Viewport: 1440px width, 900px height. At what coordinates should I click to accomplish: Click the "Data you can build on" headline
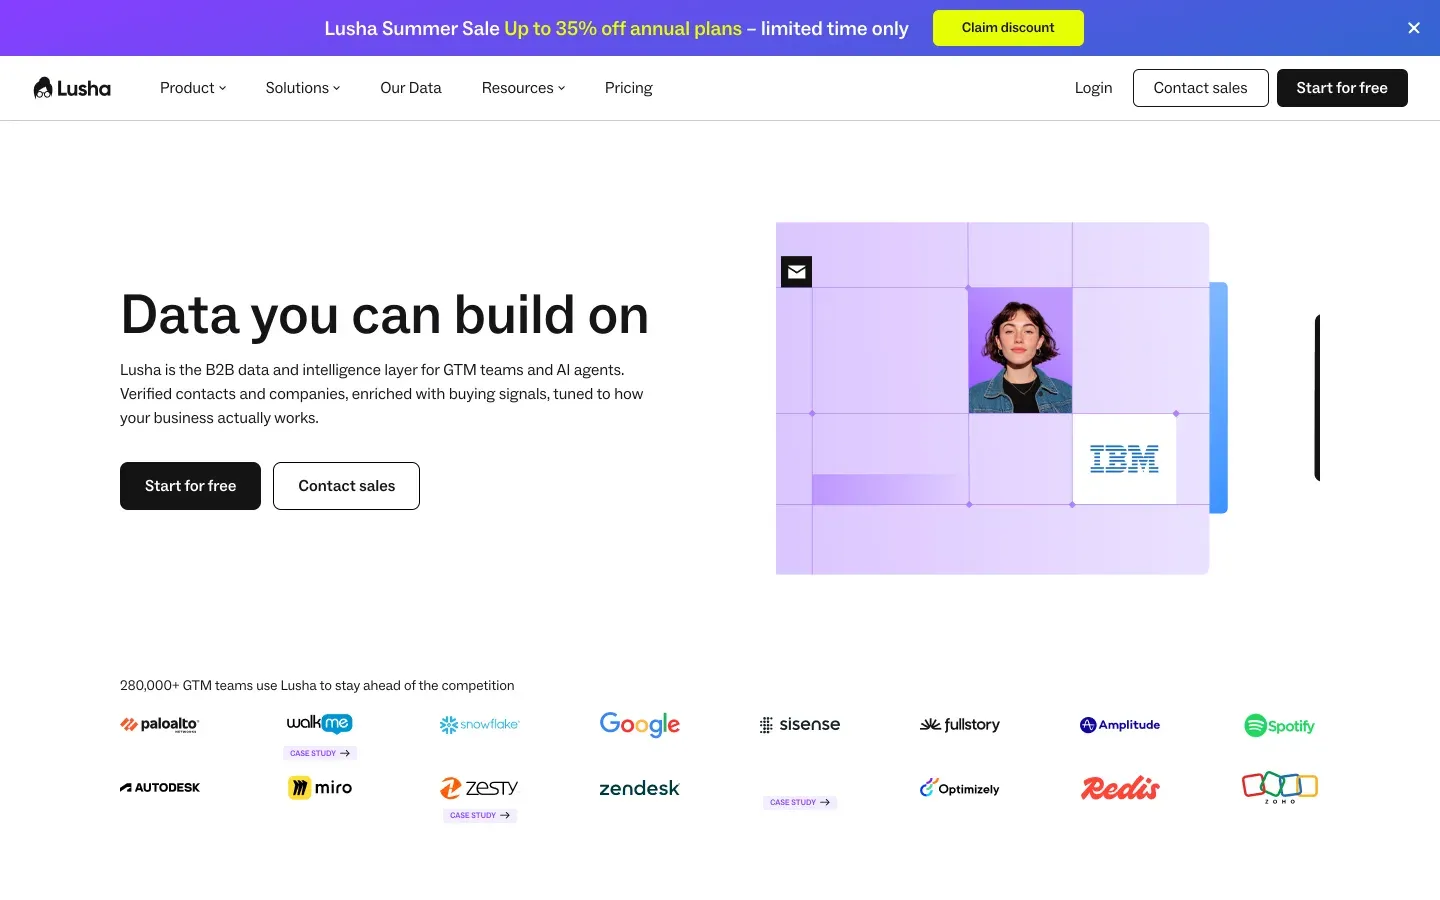click(x=385, y=315)
